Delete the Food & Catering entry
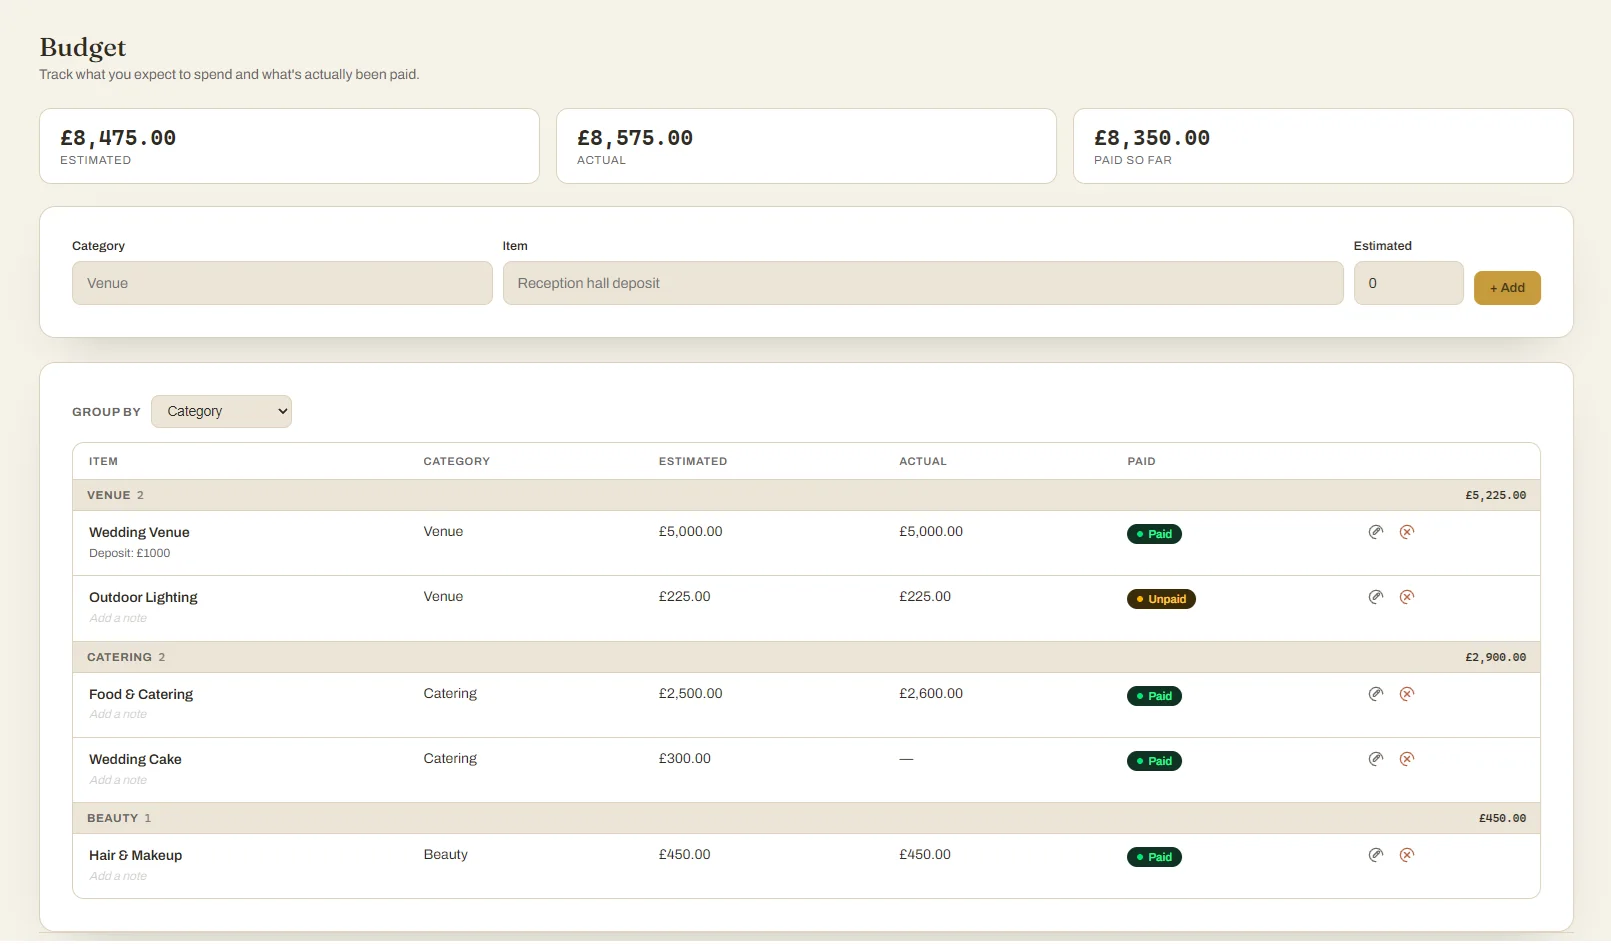Viewport: 1611px width, 944px height. pos(1407,694)
